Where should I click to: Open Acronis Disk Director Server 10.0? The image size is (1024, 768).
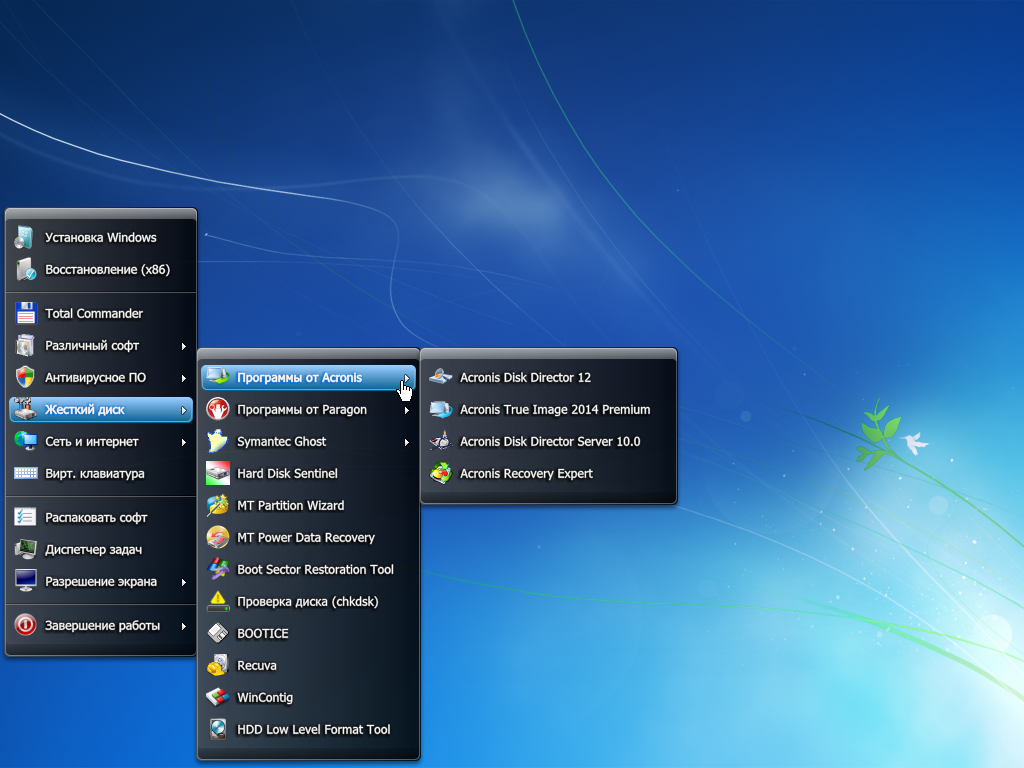[x=549, y=441]
